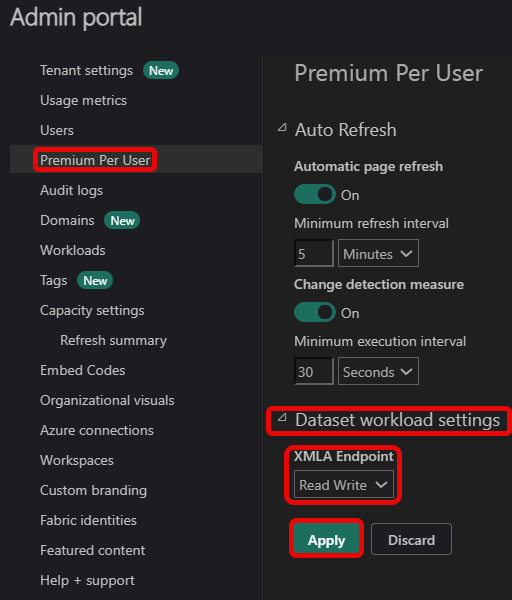Open Usage metrics page

[x=83, y=101]
